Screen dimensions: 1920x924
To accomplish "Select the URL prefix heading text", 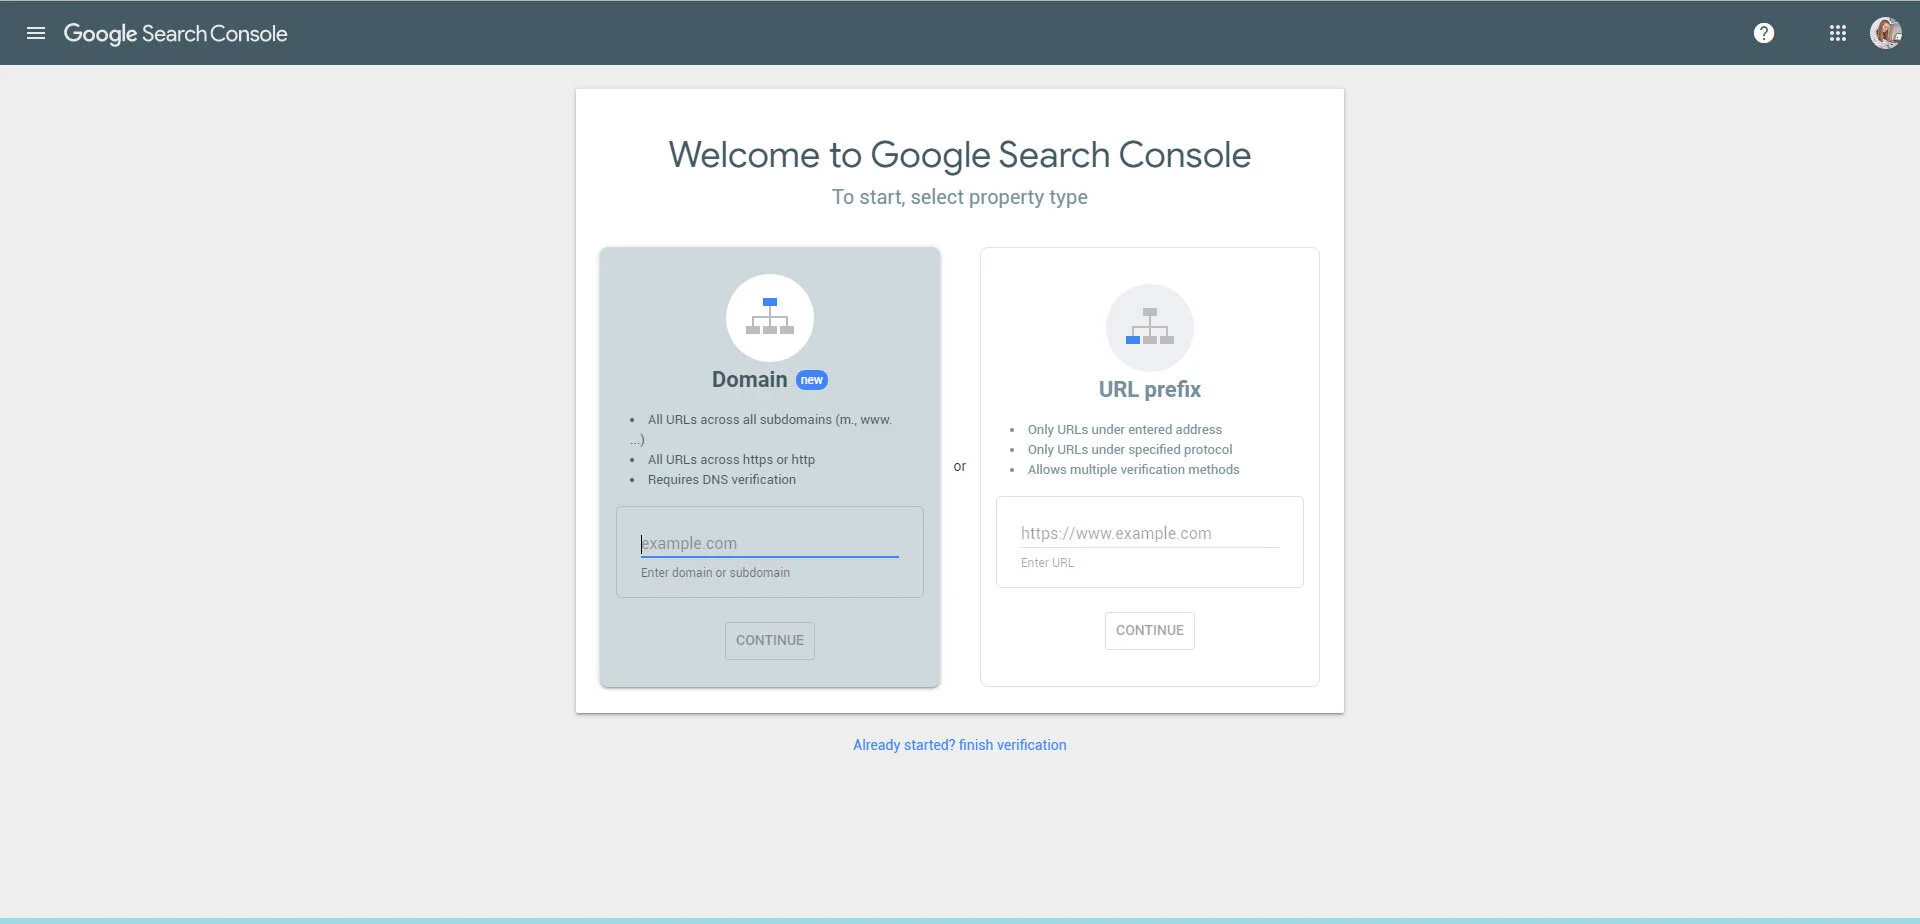I will pyautogui.click(x=1149, y=390).
